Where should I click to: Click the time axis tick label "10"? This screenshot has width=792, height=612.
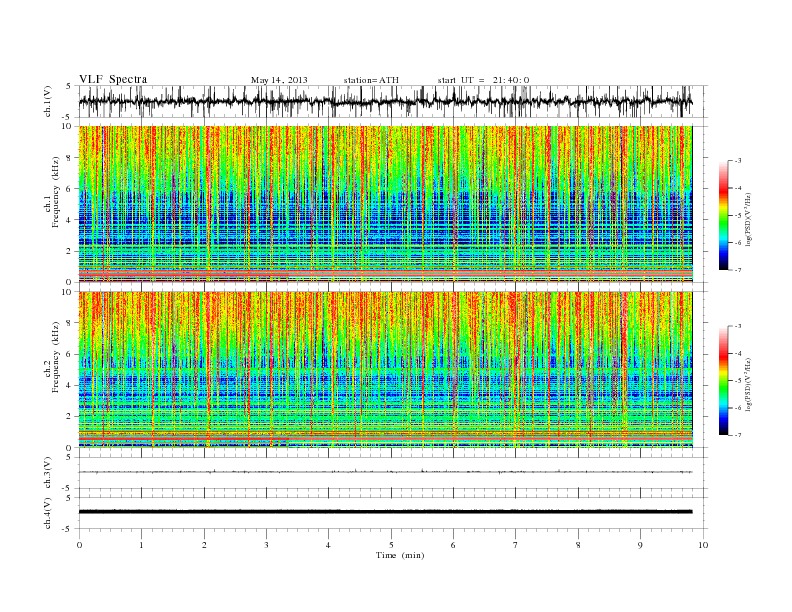pyautogui.click(x=703, y=545)
